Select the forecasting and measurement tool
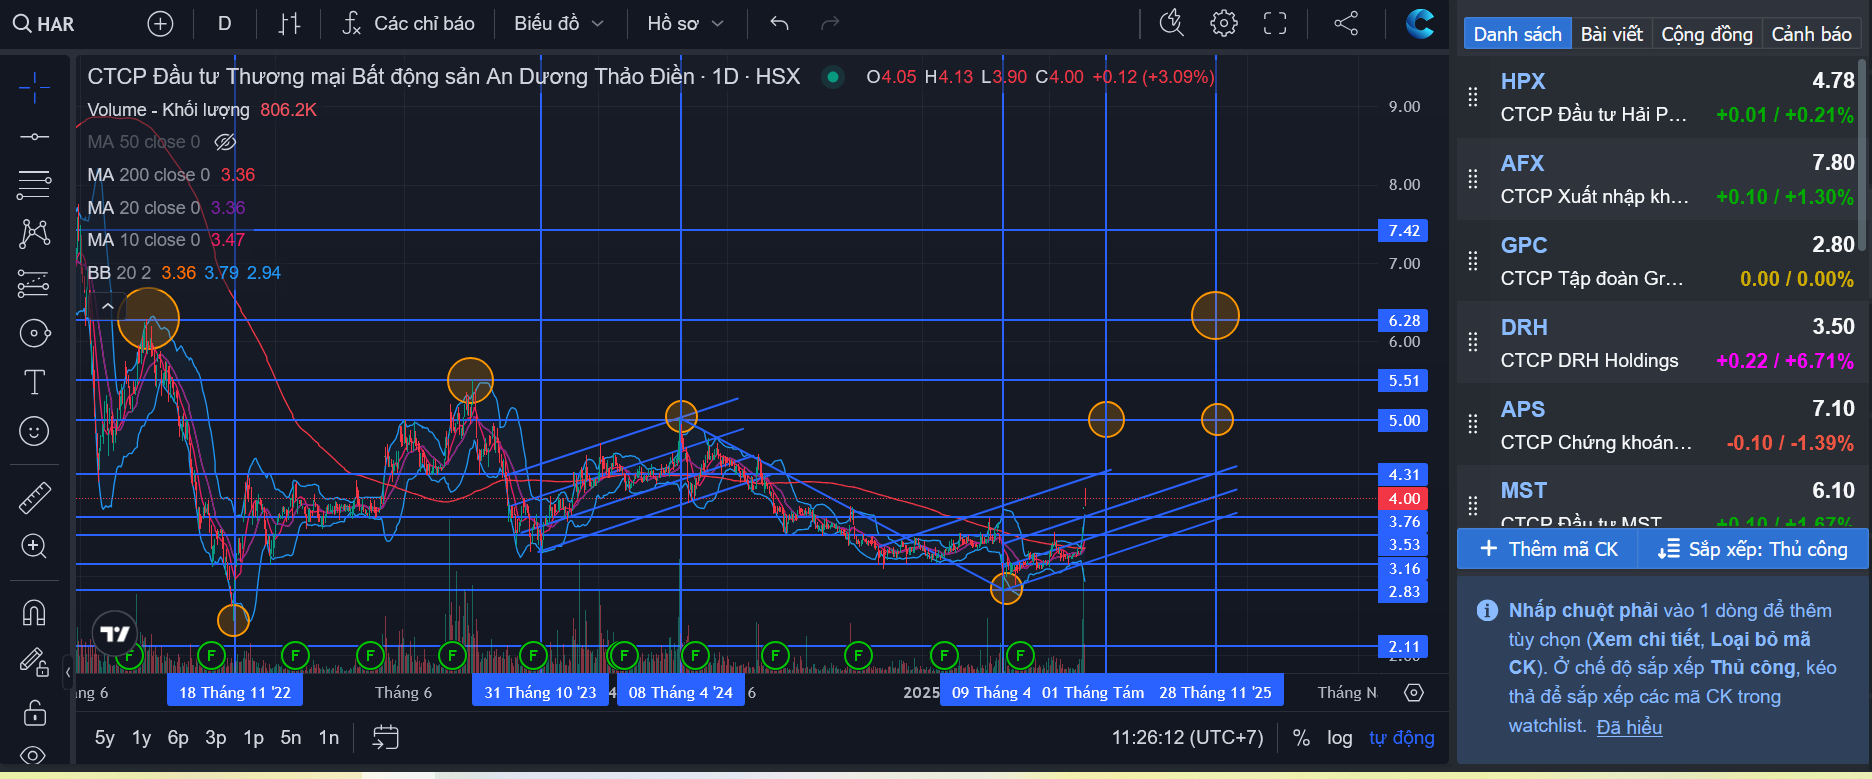The width and height of the screenshot is (1872, 779). click(x=34, y=284)
